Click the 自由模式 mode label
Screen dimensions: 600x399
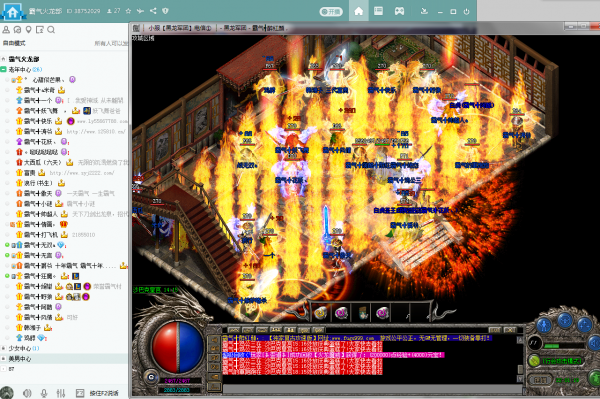pyautogui.click(x=14, y=43)
